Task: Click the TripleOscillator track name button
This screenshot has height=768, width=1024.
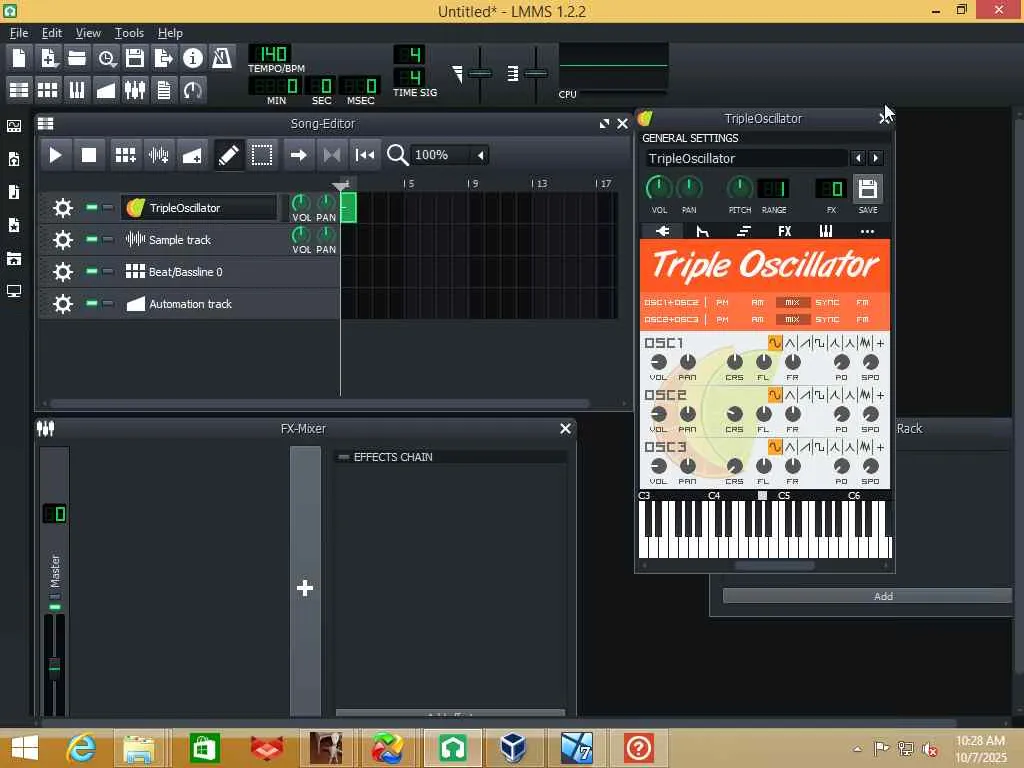Action: (x=199, y=208)
